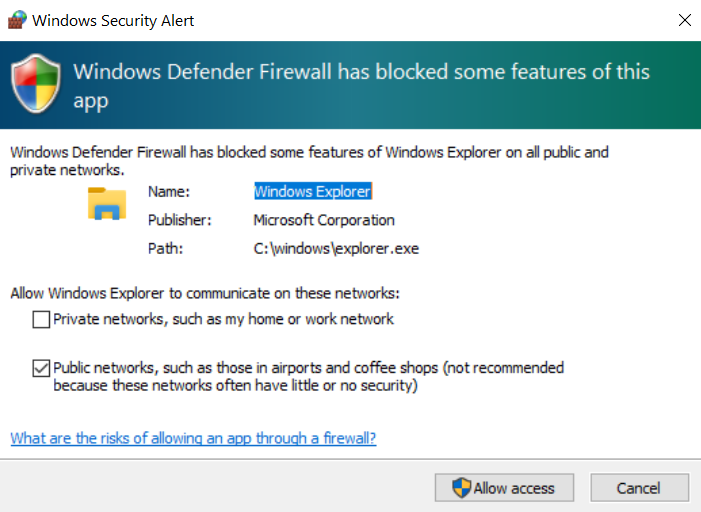This screenshot has height=512, width=701.
Task: Click the Publisher field label
Action: coord(178,220)
